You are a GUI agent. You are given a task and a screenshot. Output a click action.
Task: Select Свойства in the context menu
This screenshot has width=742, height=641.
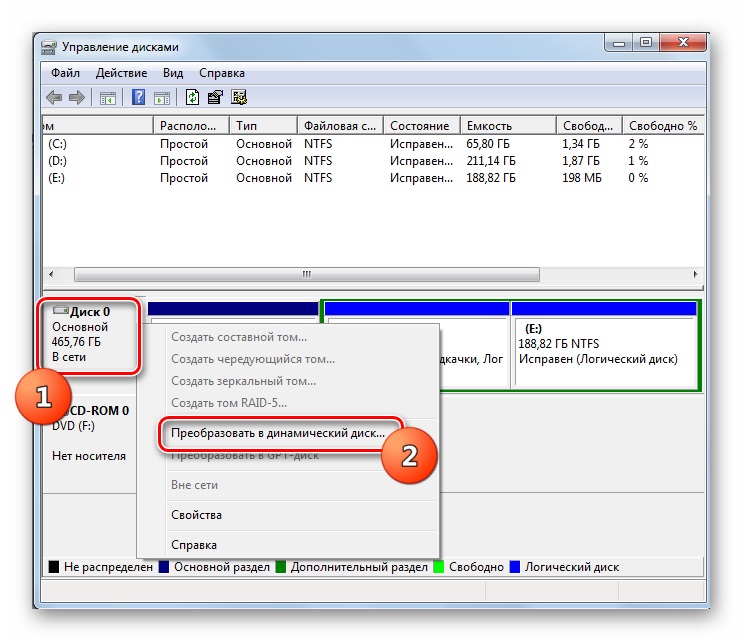(196, 515)
